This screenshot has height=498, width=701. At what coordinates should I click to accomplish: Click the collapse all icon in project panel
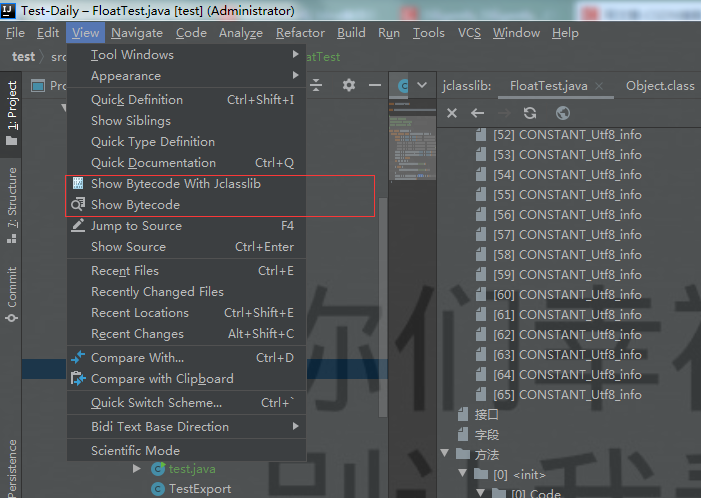click(316, 85)
